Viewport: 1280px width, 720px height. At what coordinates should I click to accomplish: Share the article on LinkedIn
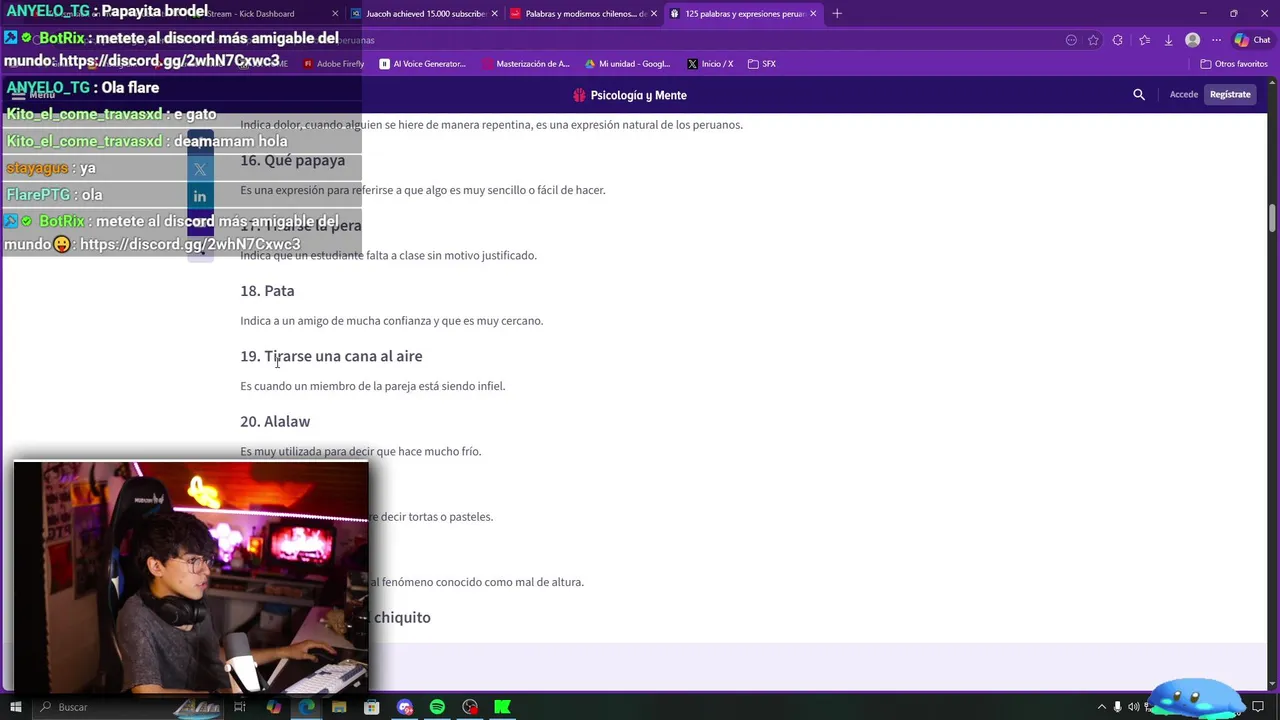coord(200,197)
